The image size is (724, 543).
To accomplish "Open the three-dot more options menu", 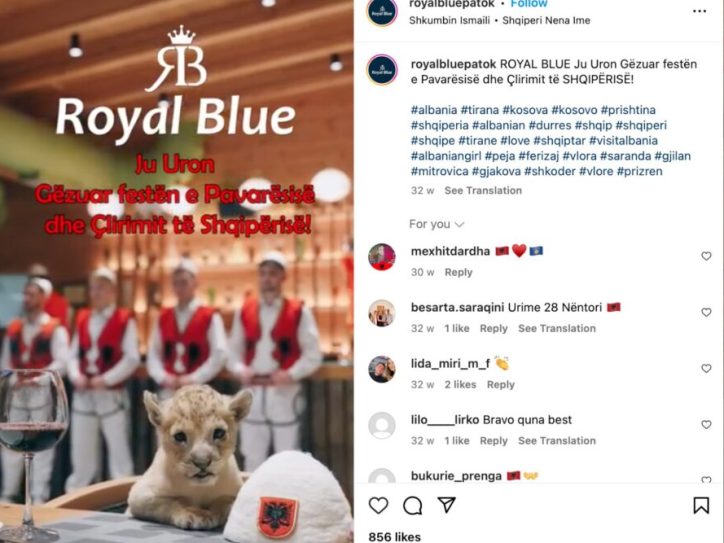I will (700, 11).
